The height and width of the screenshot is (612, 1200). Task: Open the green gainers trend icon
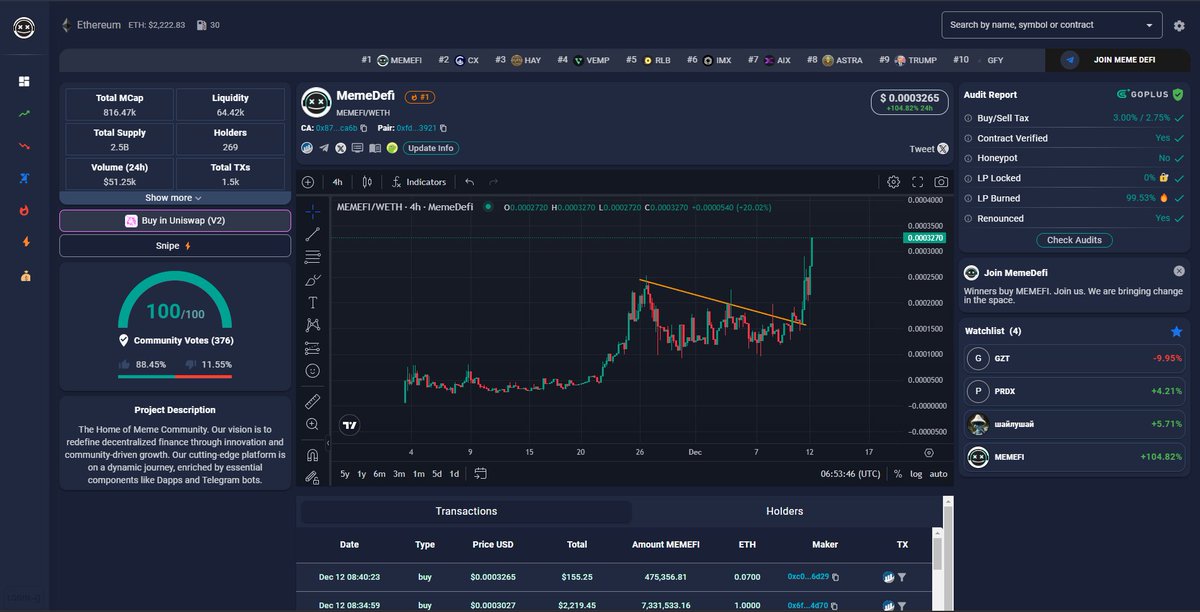point(24,114)
